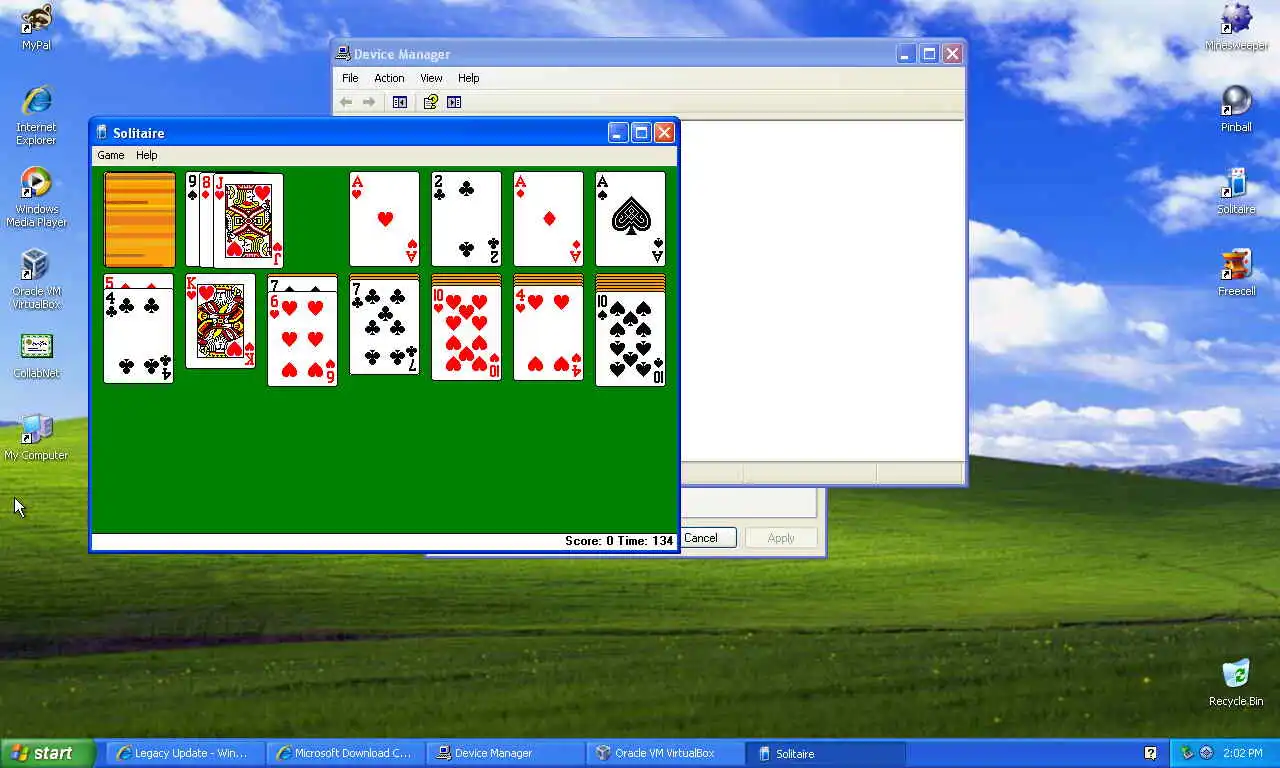The width and height of the screenshot is (1280, 768).
Task: Minimize the Device Manager window
Action: click(x=905, y=54)
